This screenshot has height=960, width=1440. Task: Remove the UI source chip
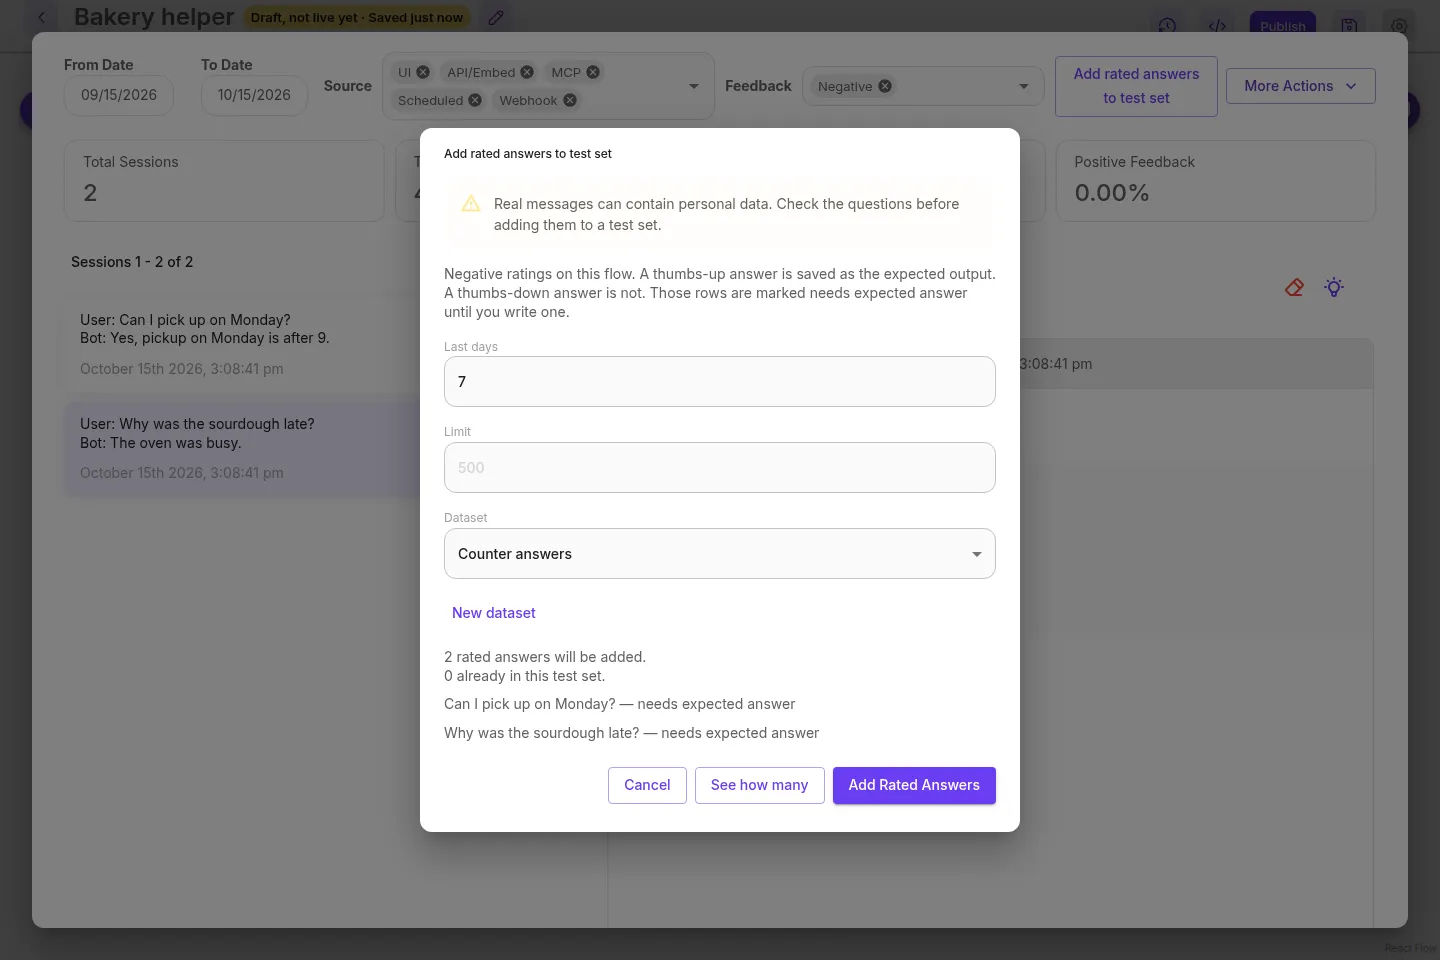(x=423, y=72)
